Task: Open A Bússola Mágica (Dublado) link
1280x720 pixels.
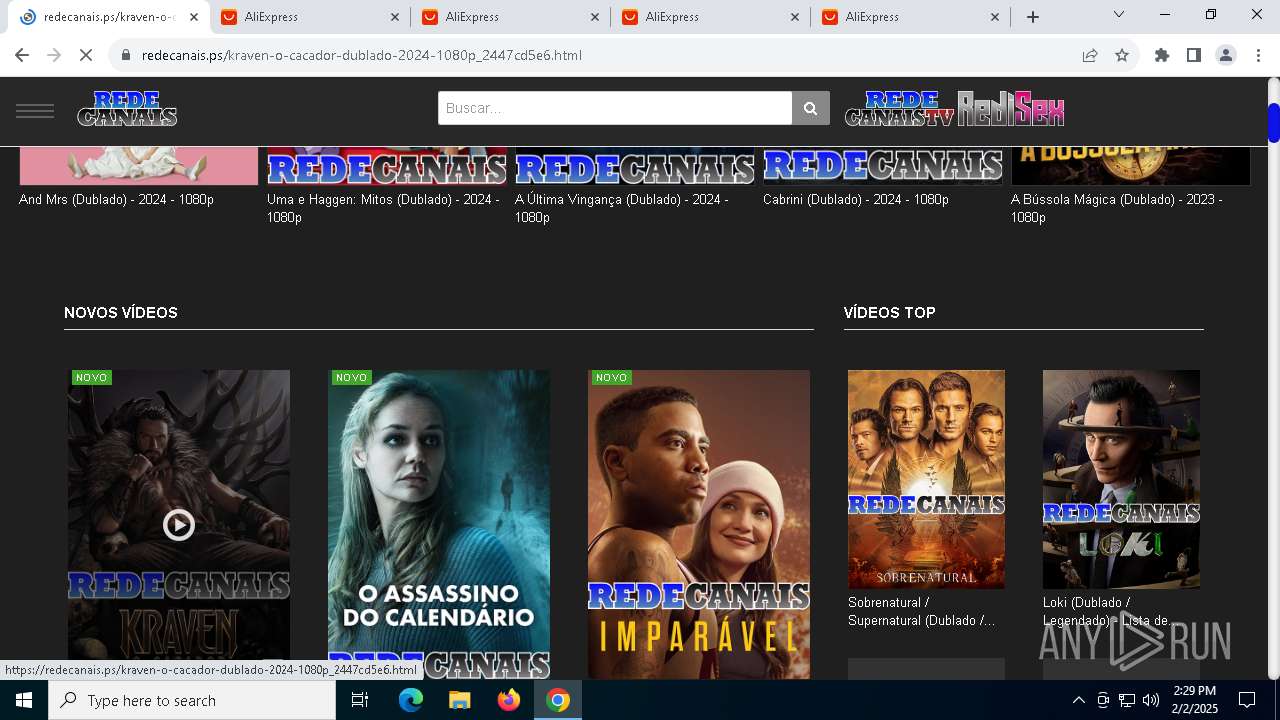Action: 1117,208
